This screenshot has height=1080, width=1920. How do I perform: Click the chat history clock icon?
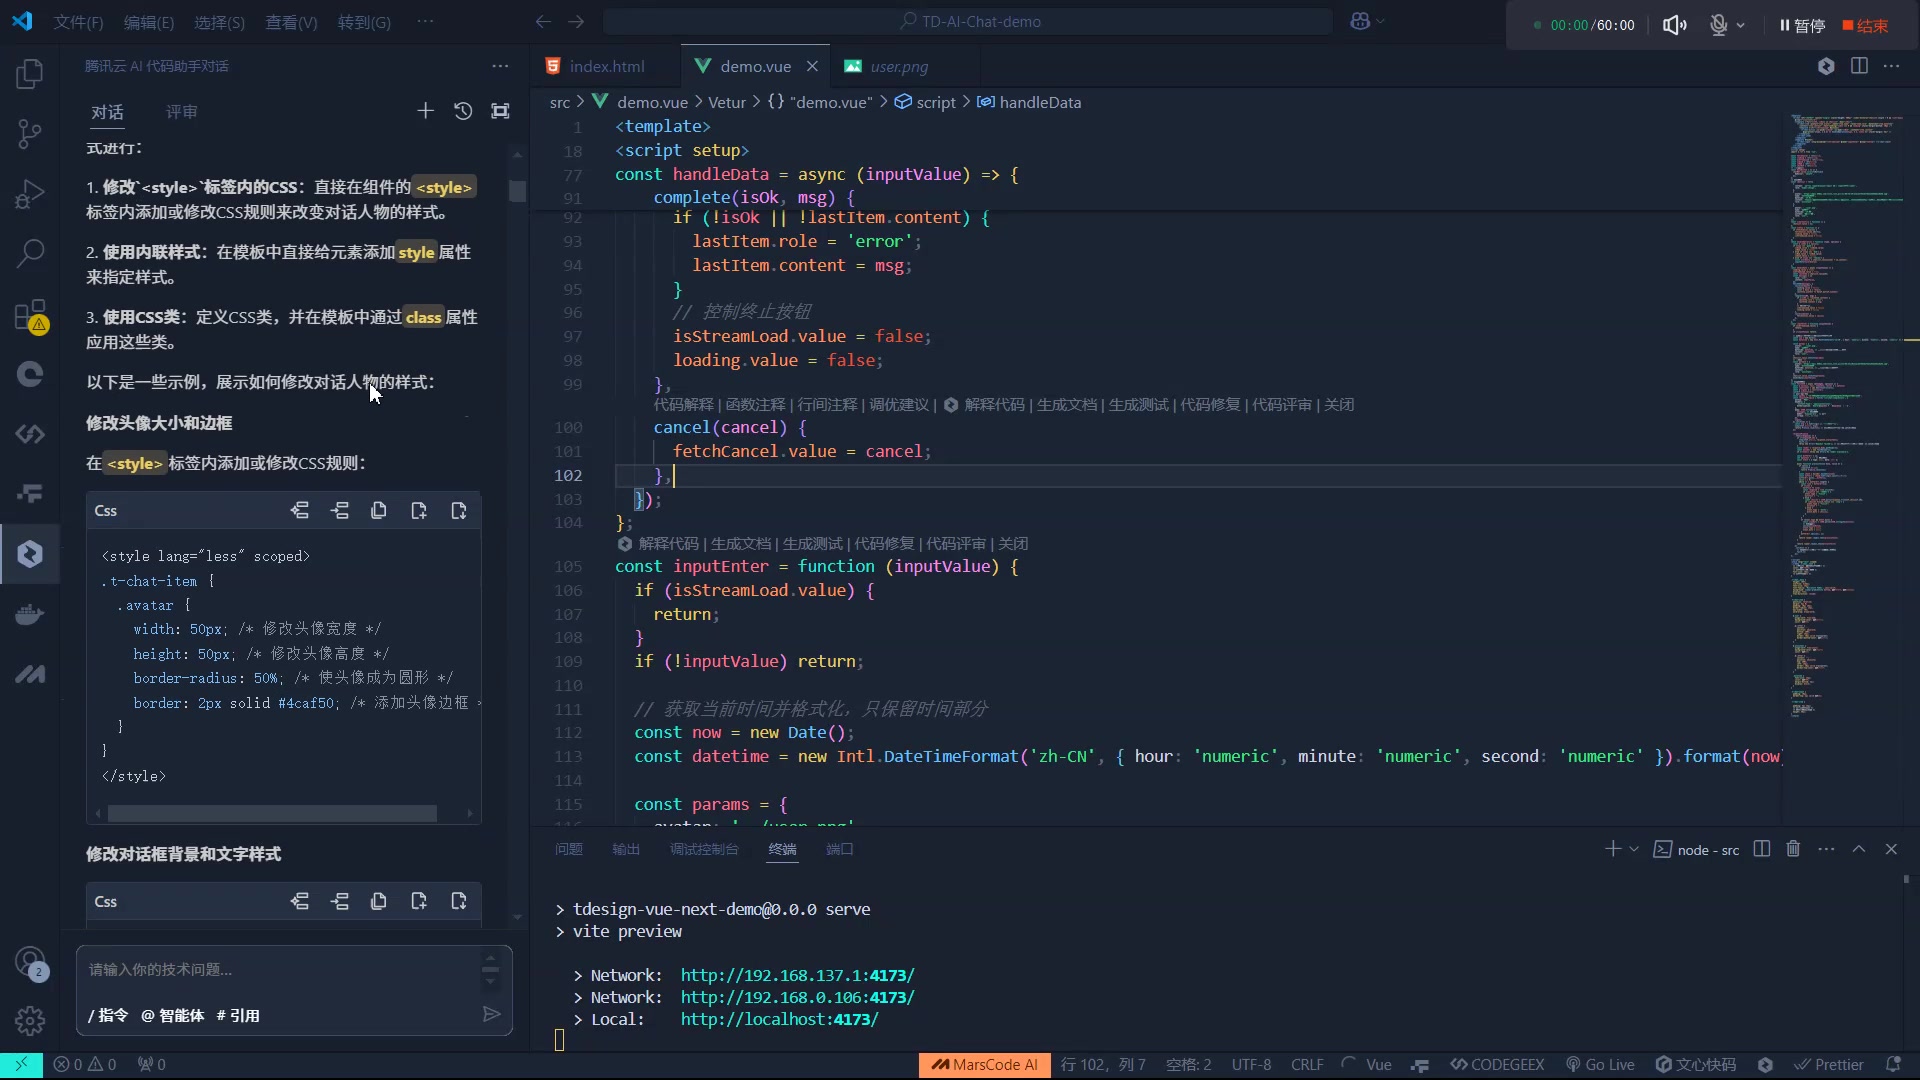(463, 111)
